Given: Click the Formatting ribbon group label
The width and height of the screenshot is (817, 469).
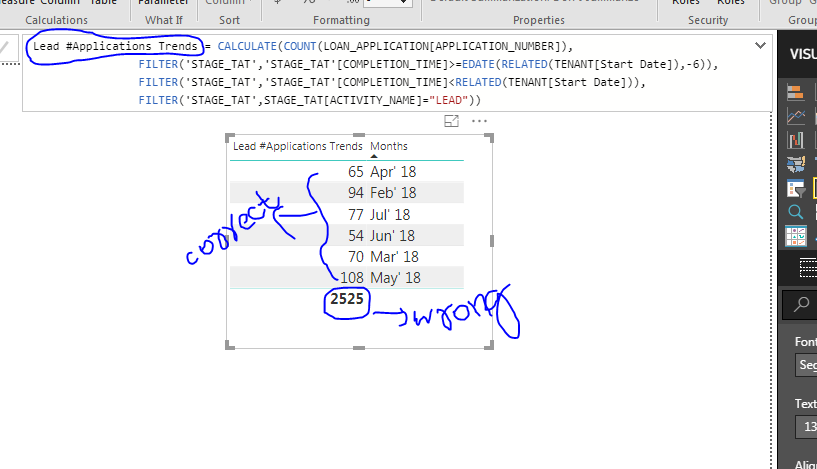Looking at the screenshot, I should tap(341, 20).
